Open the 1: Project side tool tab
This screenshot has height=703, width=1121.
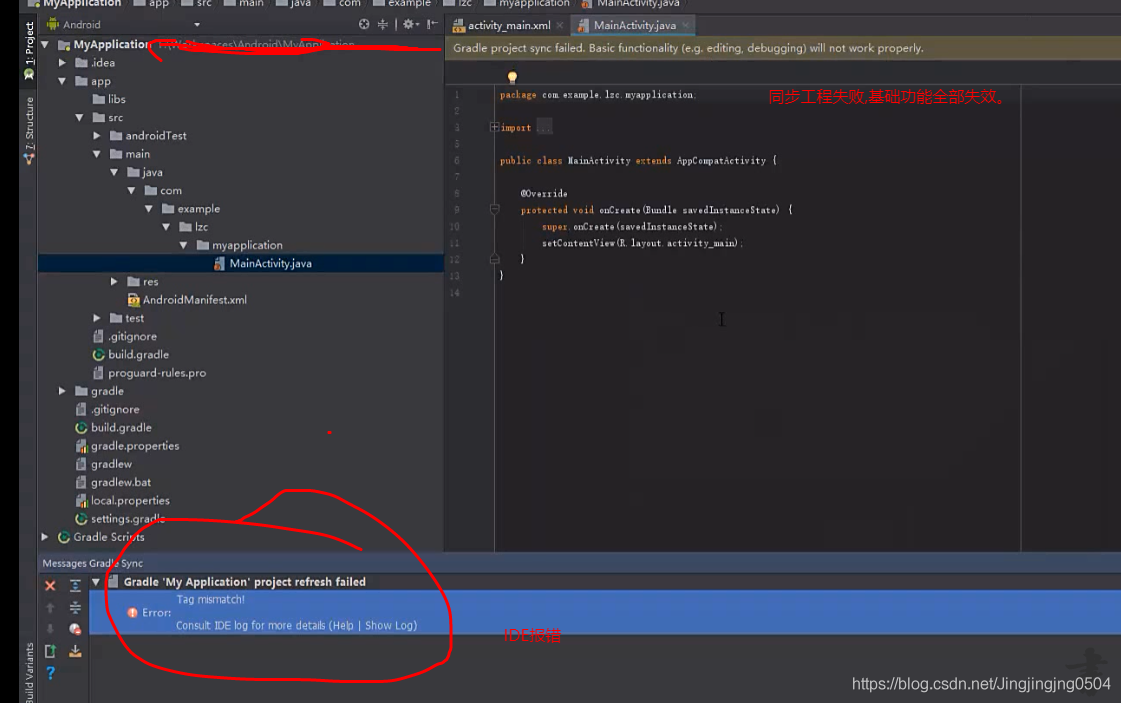[x=29, y=49]
